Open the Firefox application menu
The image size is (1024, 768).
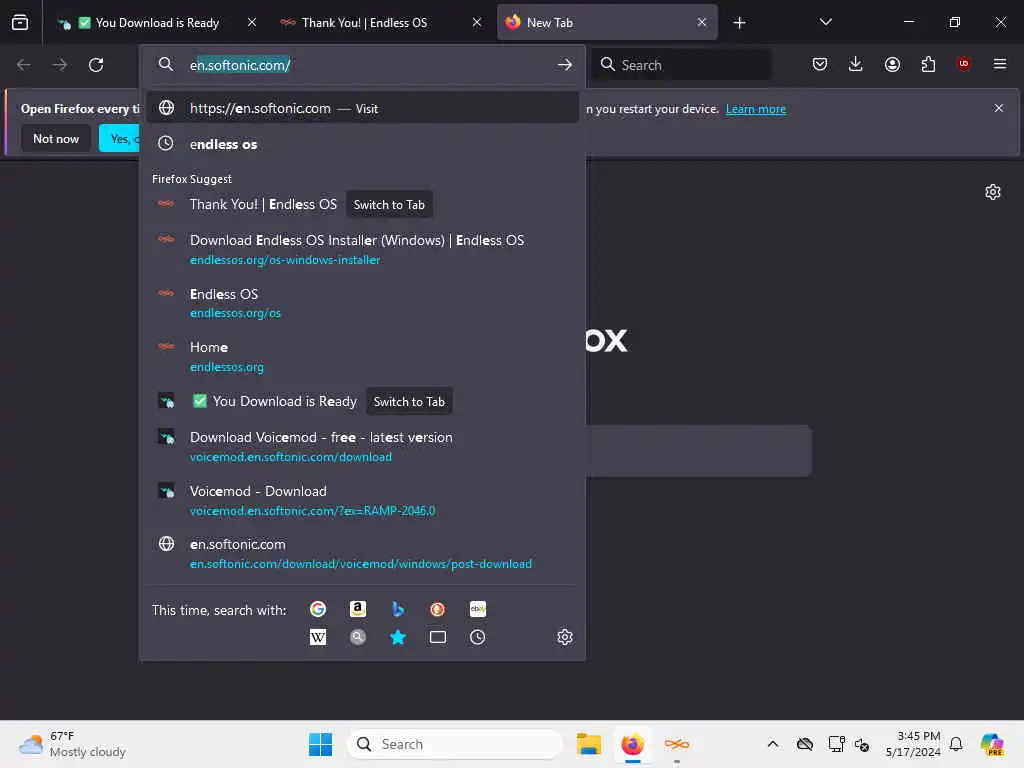[x=999, y=64]
